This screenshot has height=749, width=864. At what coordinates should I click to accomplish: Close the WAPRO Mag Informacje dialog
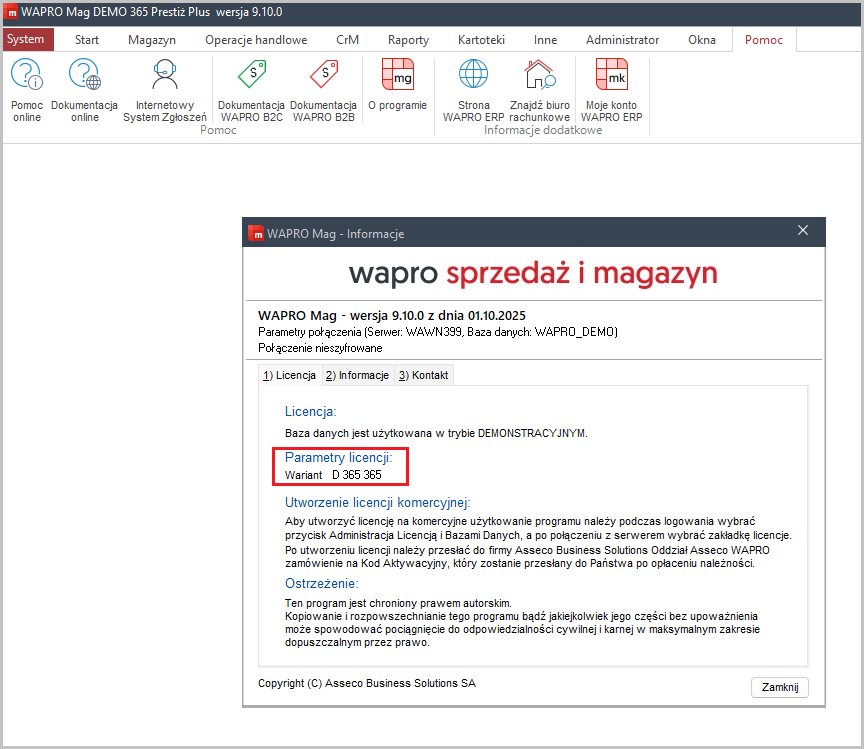click(x=803, y=230)
